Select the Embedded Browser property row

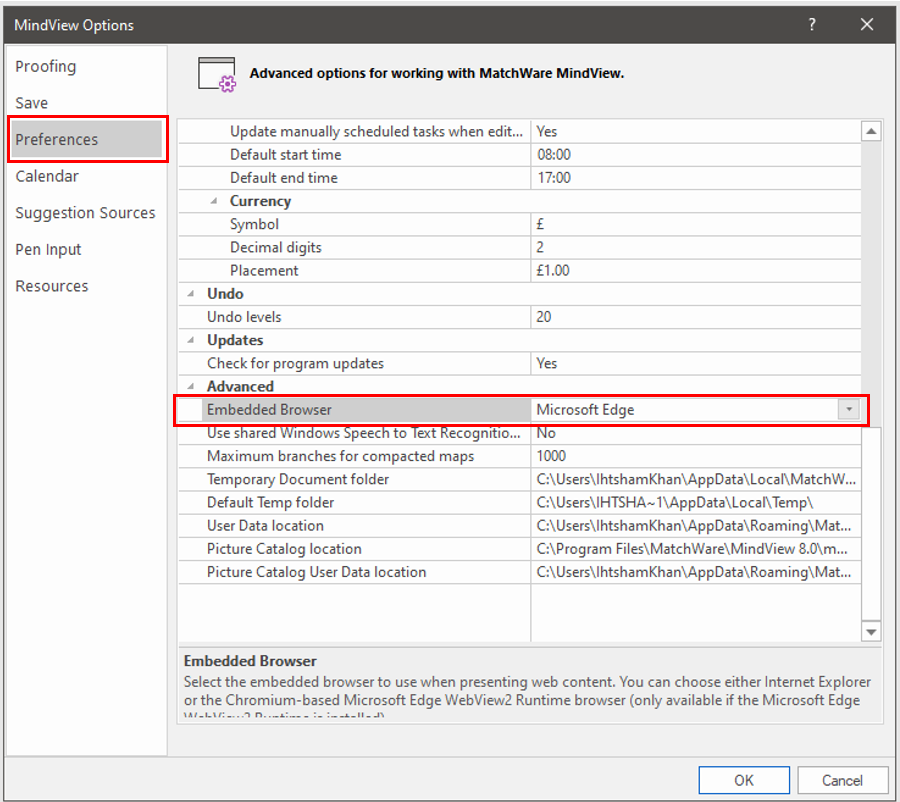(520, 410)
